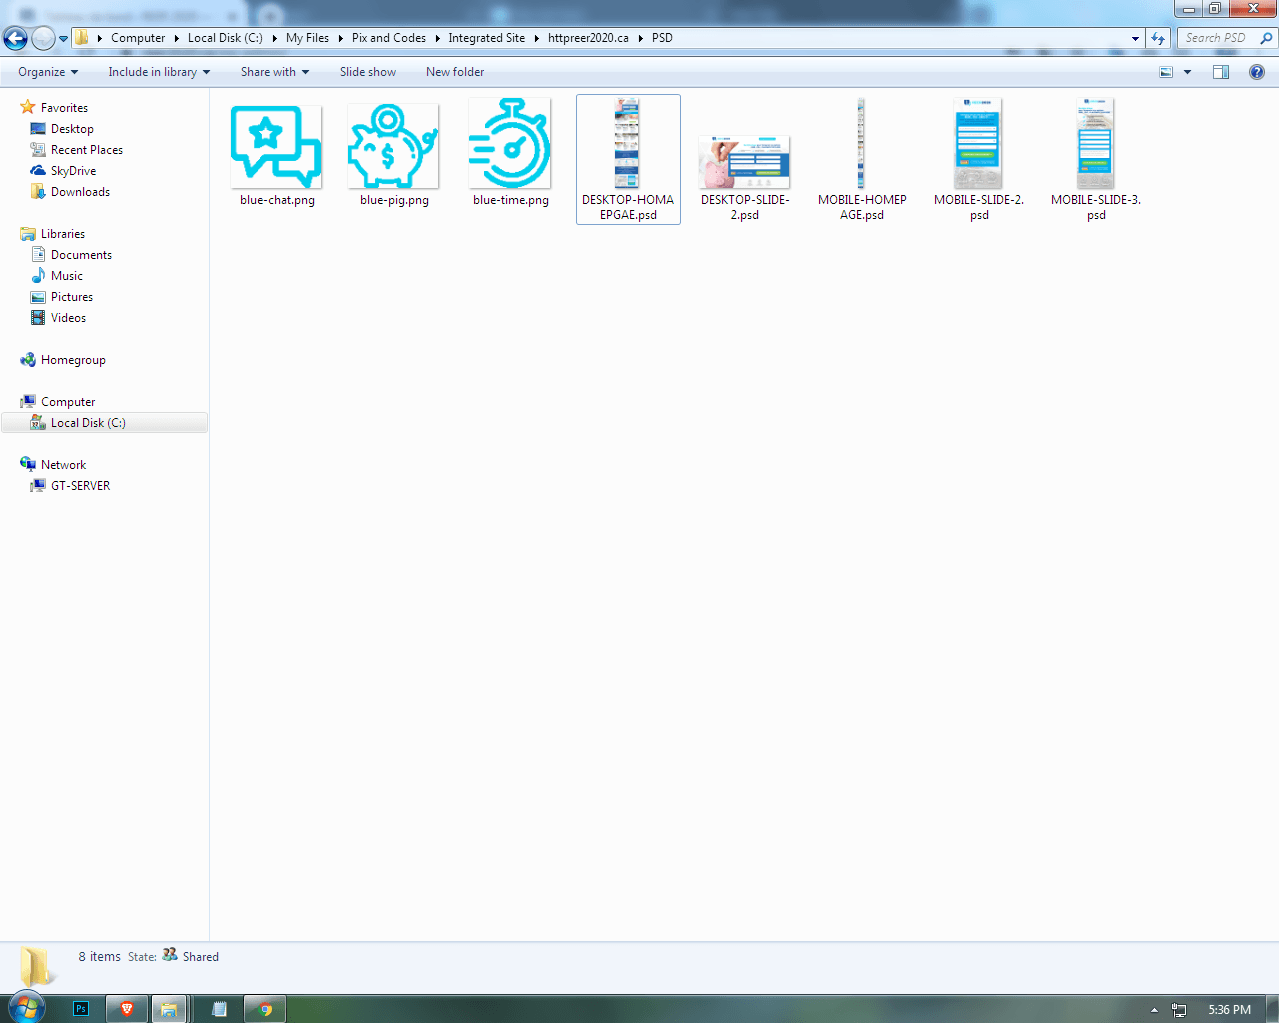This screenshot has height=1023, width=1279.
Task: Click the Integrated Site breadcrumb
Action: [486, 38]
